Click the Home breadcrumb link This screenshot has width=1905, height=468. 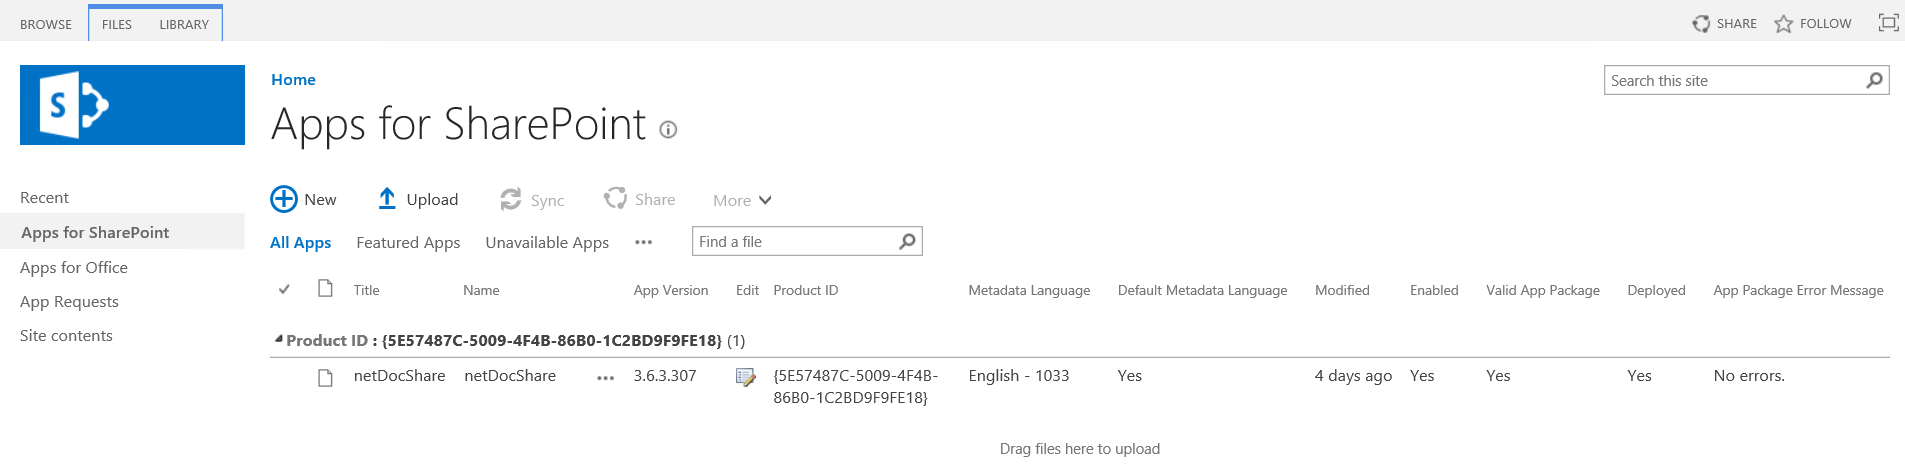tap(293, 79)
